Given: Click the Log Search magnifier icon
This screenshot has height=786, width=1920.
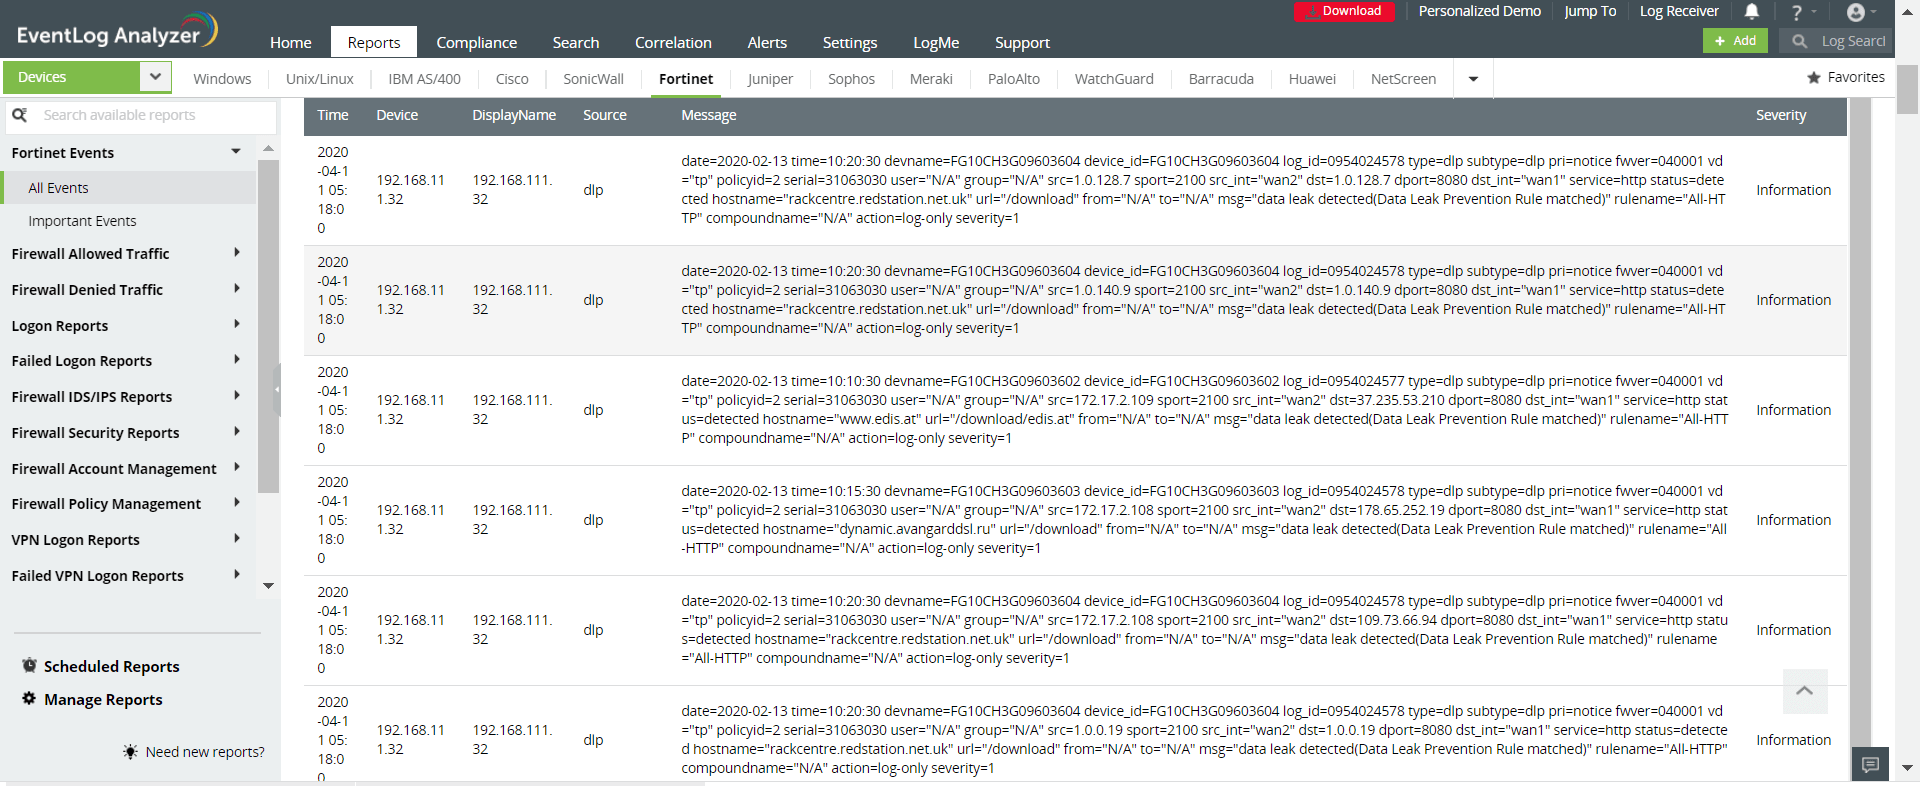Looking at the screenshot, I should (1800, 41).
